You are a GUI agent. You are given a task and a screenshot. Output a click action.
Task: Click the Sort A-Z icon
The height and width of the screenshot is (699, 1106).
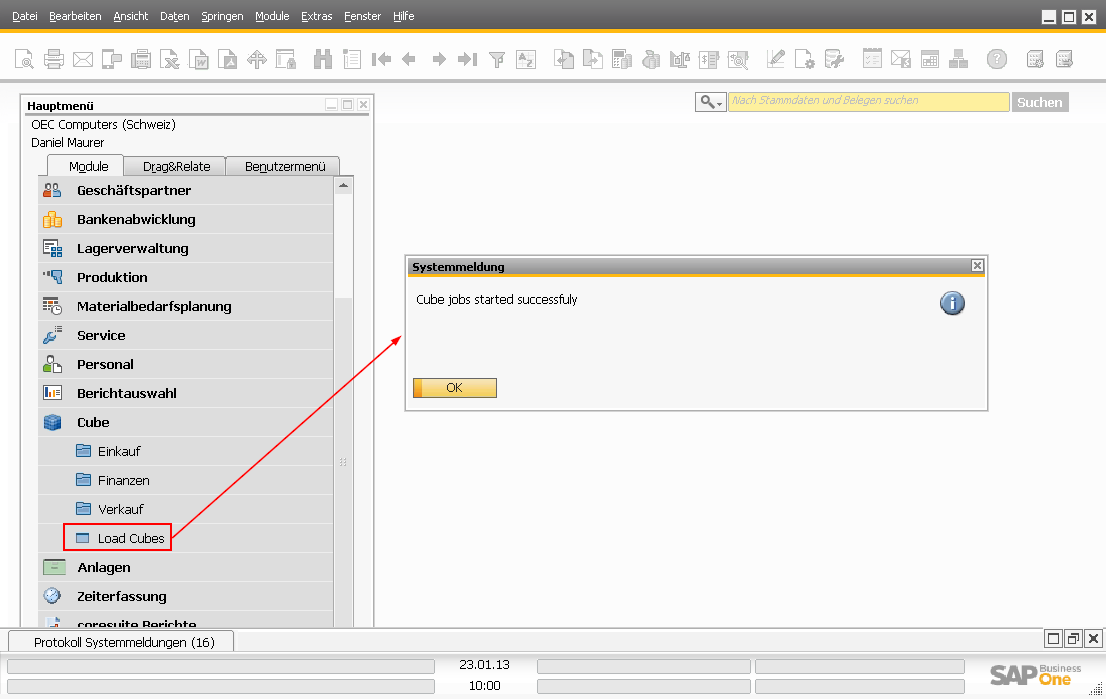pos(526,59)
